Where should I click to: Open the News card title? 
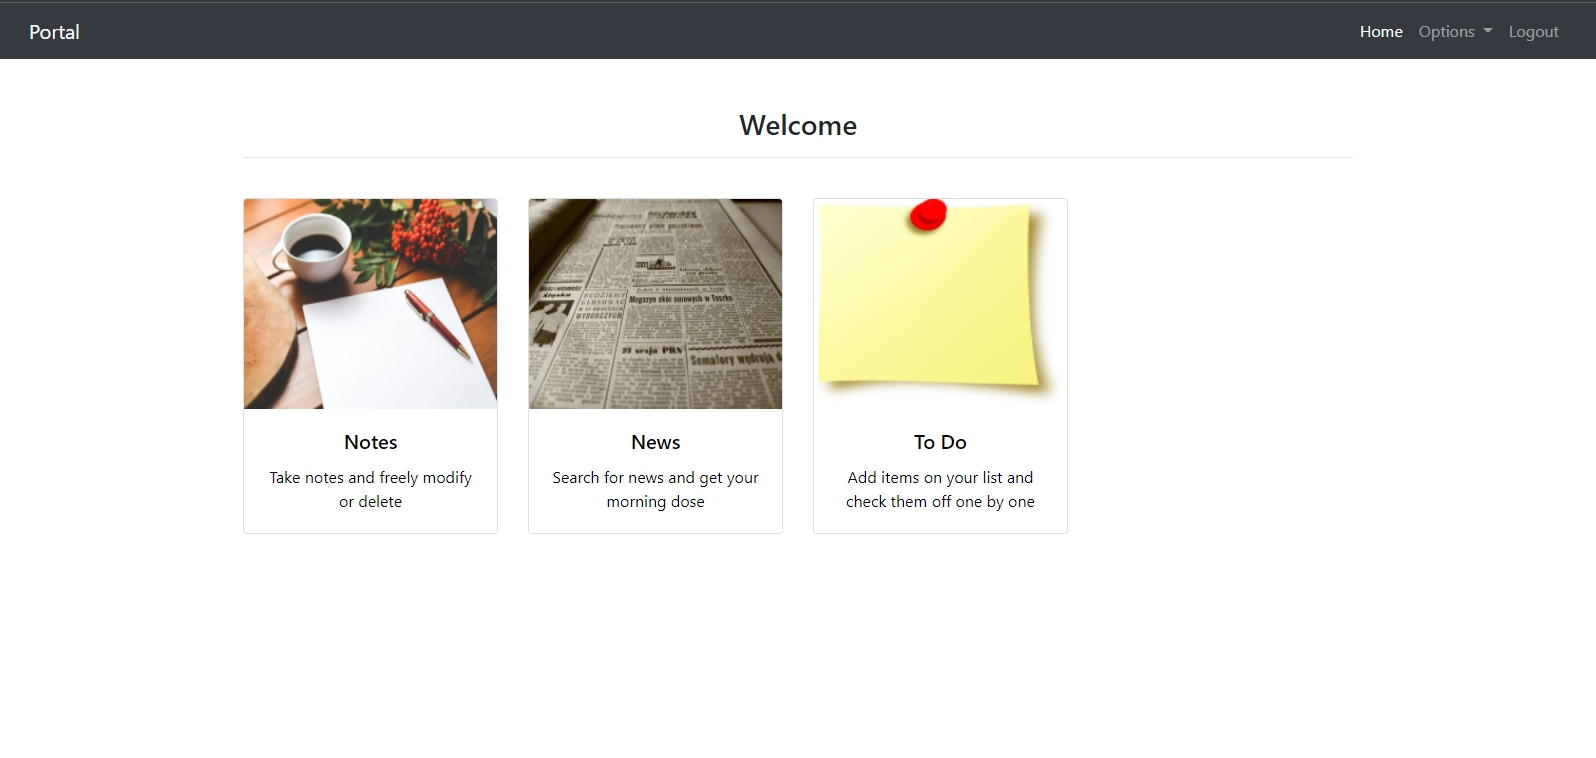tap(655, 442)
